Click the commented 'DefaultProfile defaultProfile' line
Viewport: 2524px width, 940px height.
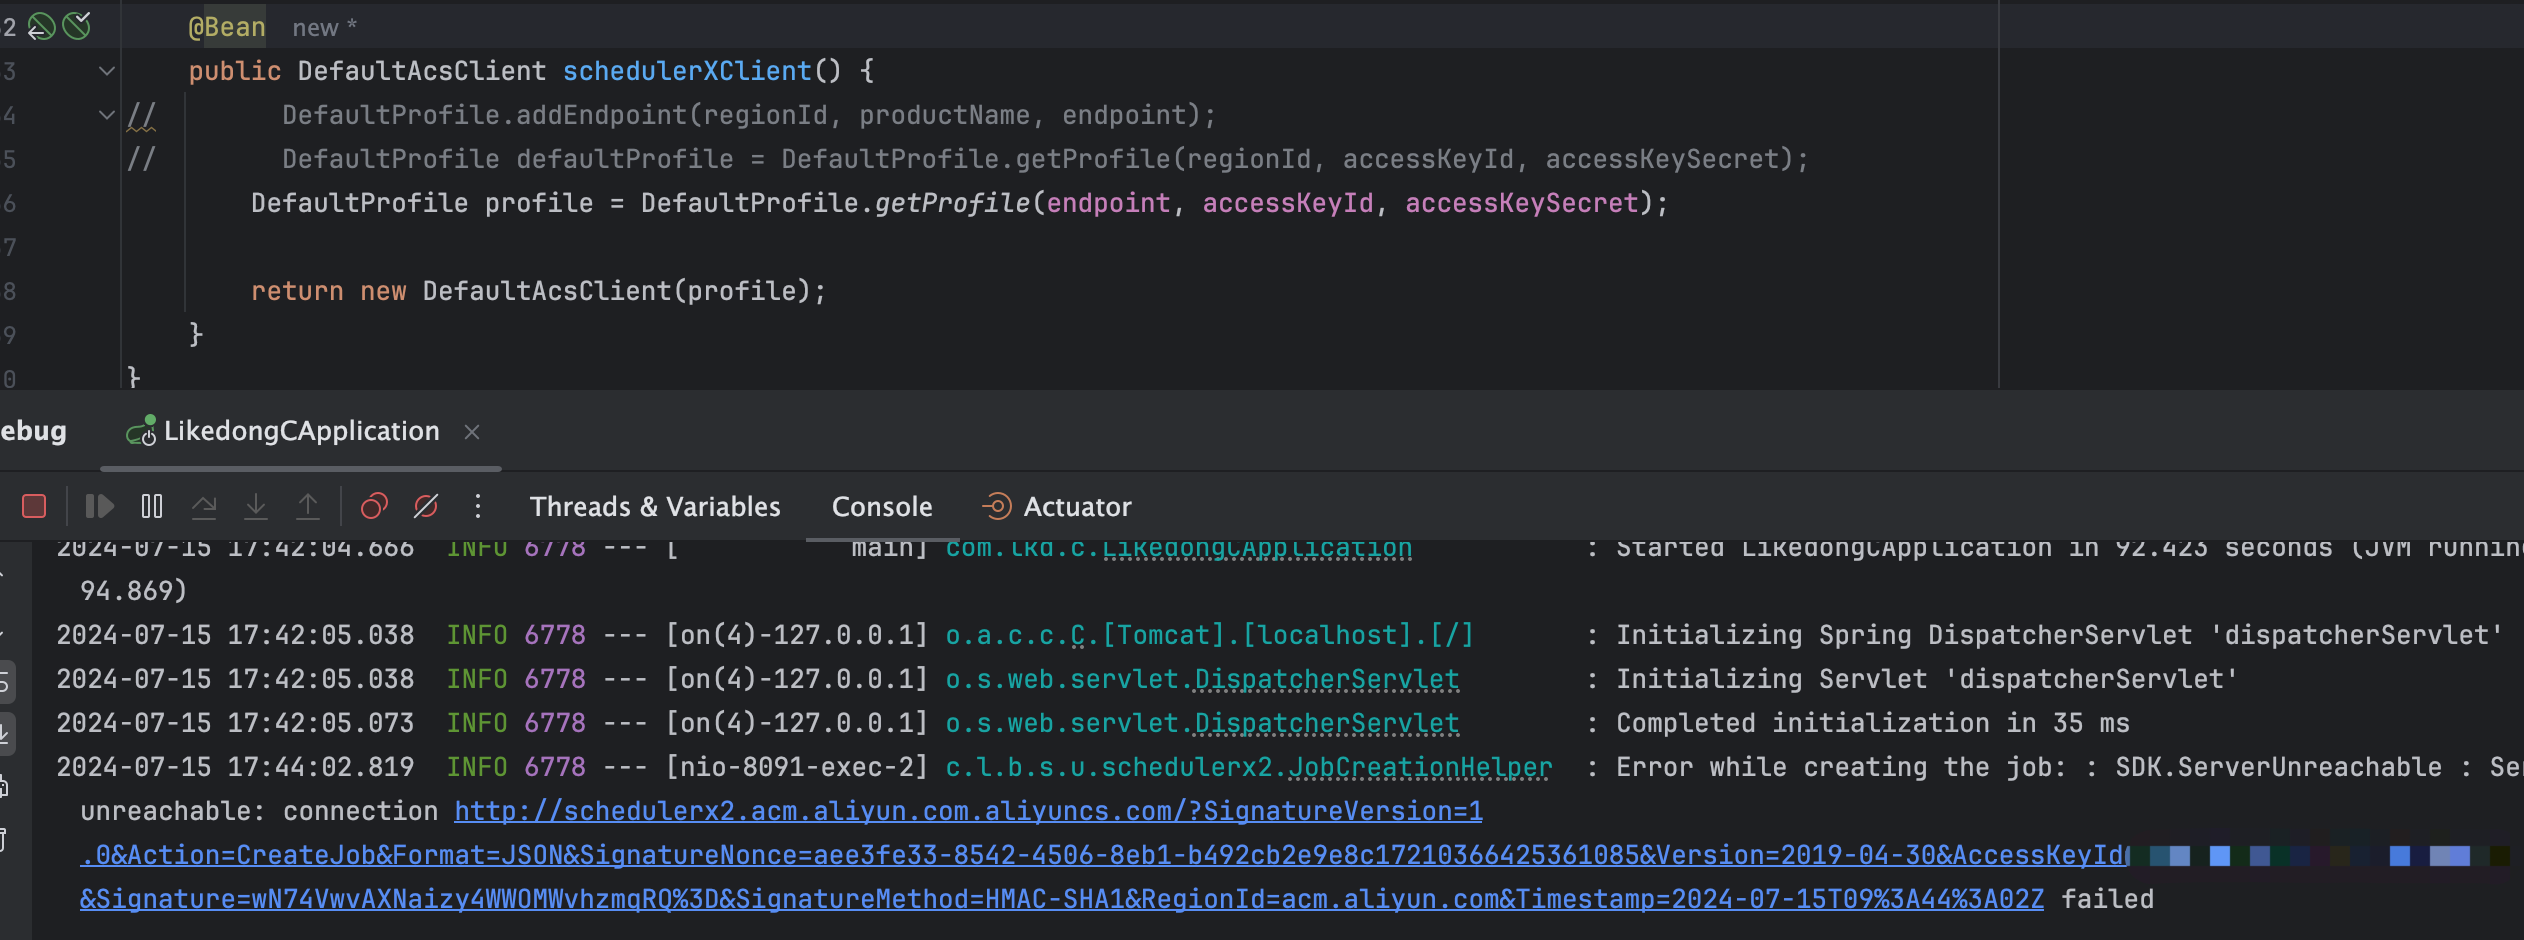point(1046,159)
